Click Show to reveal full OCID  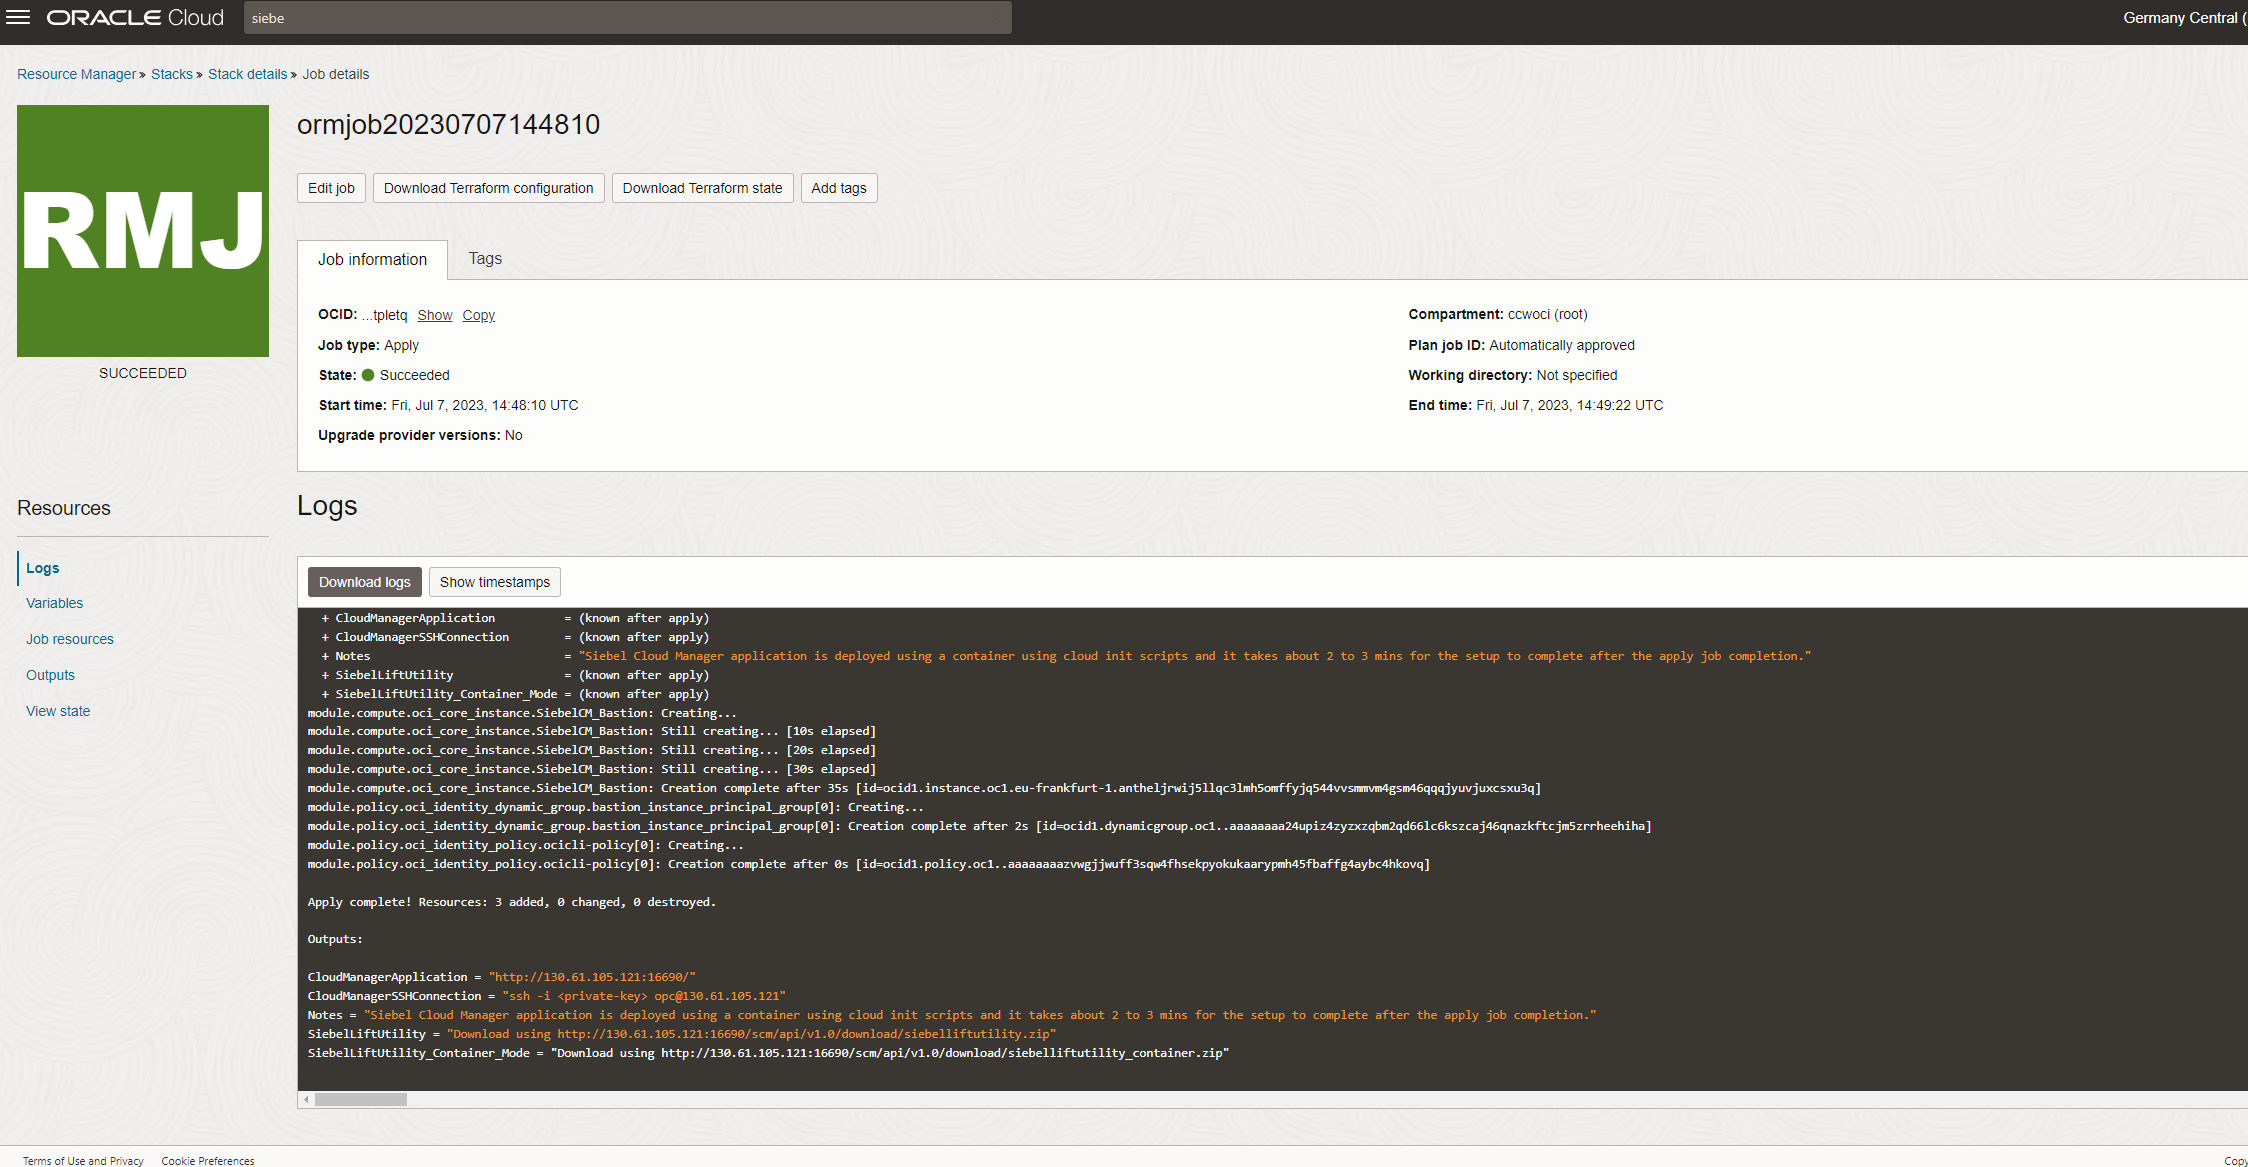point(434,315)
